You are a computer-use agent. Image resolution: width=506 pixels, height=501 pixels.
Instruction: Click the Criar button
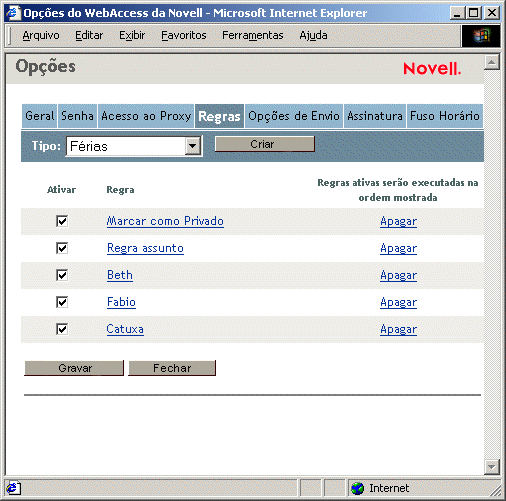click(265, 144)
